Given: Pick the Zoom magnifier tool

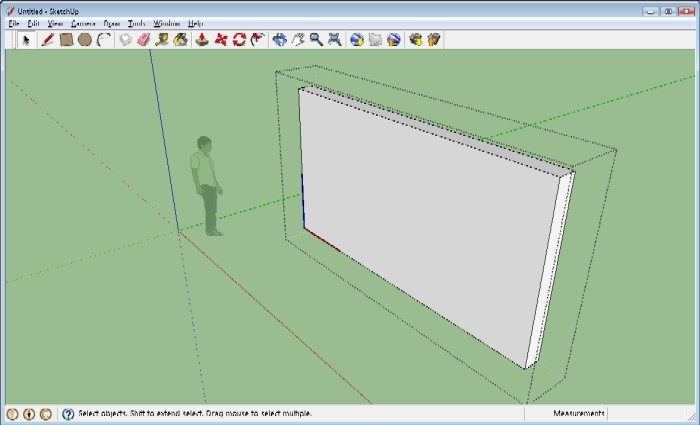Looking at the screenshot, I should (316, 40).
